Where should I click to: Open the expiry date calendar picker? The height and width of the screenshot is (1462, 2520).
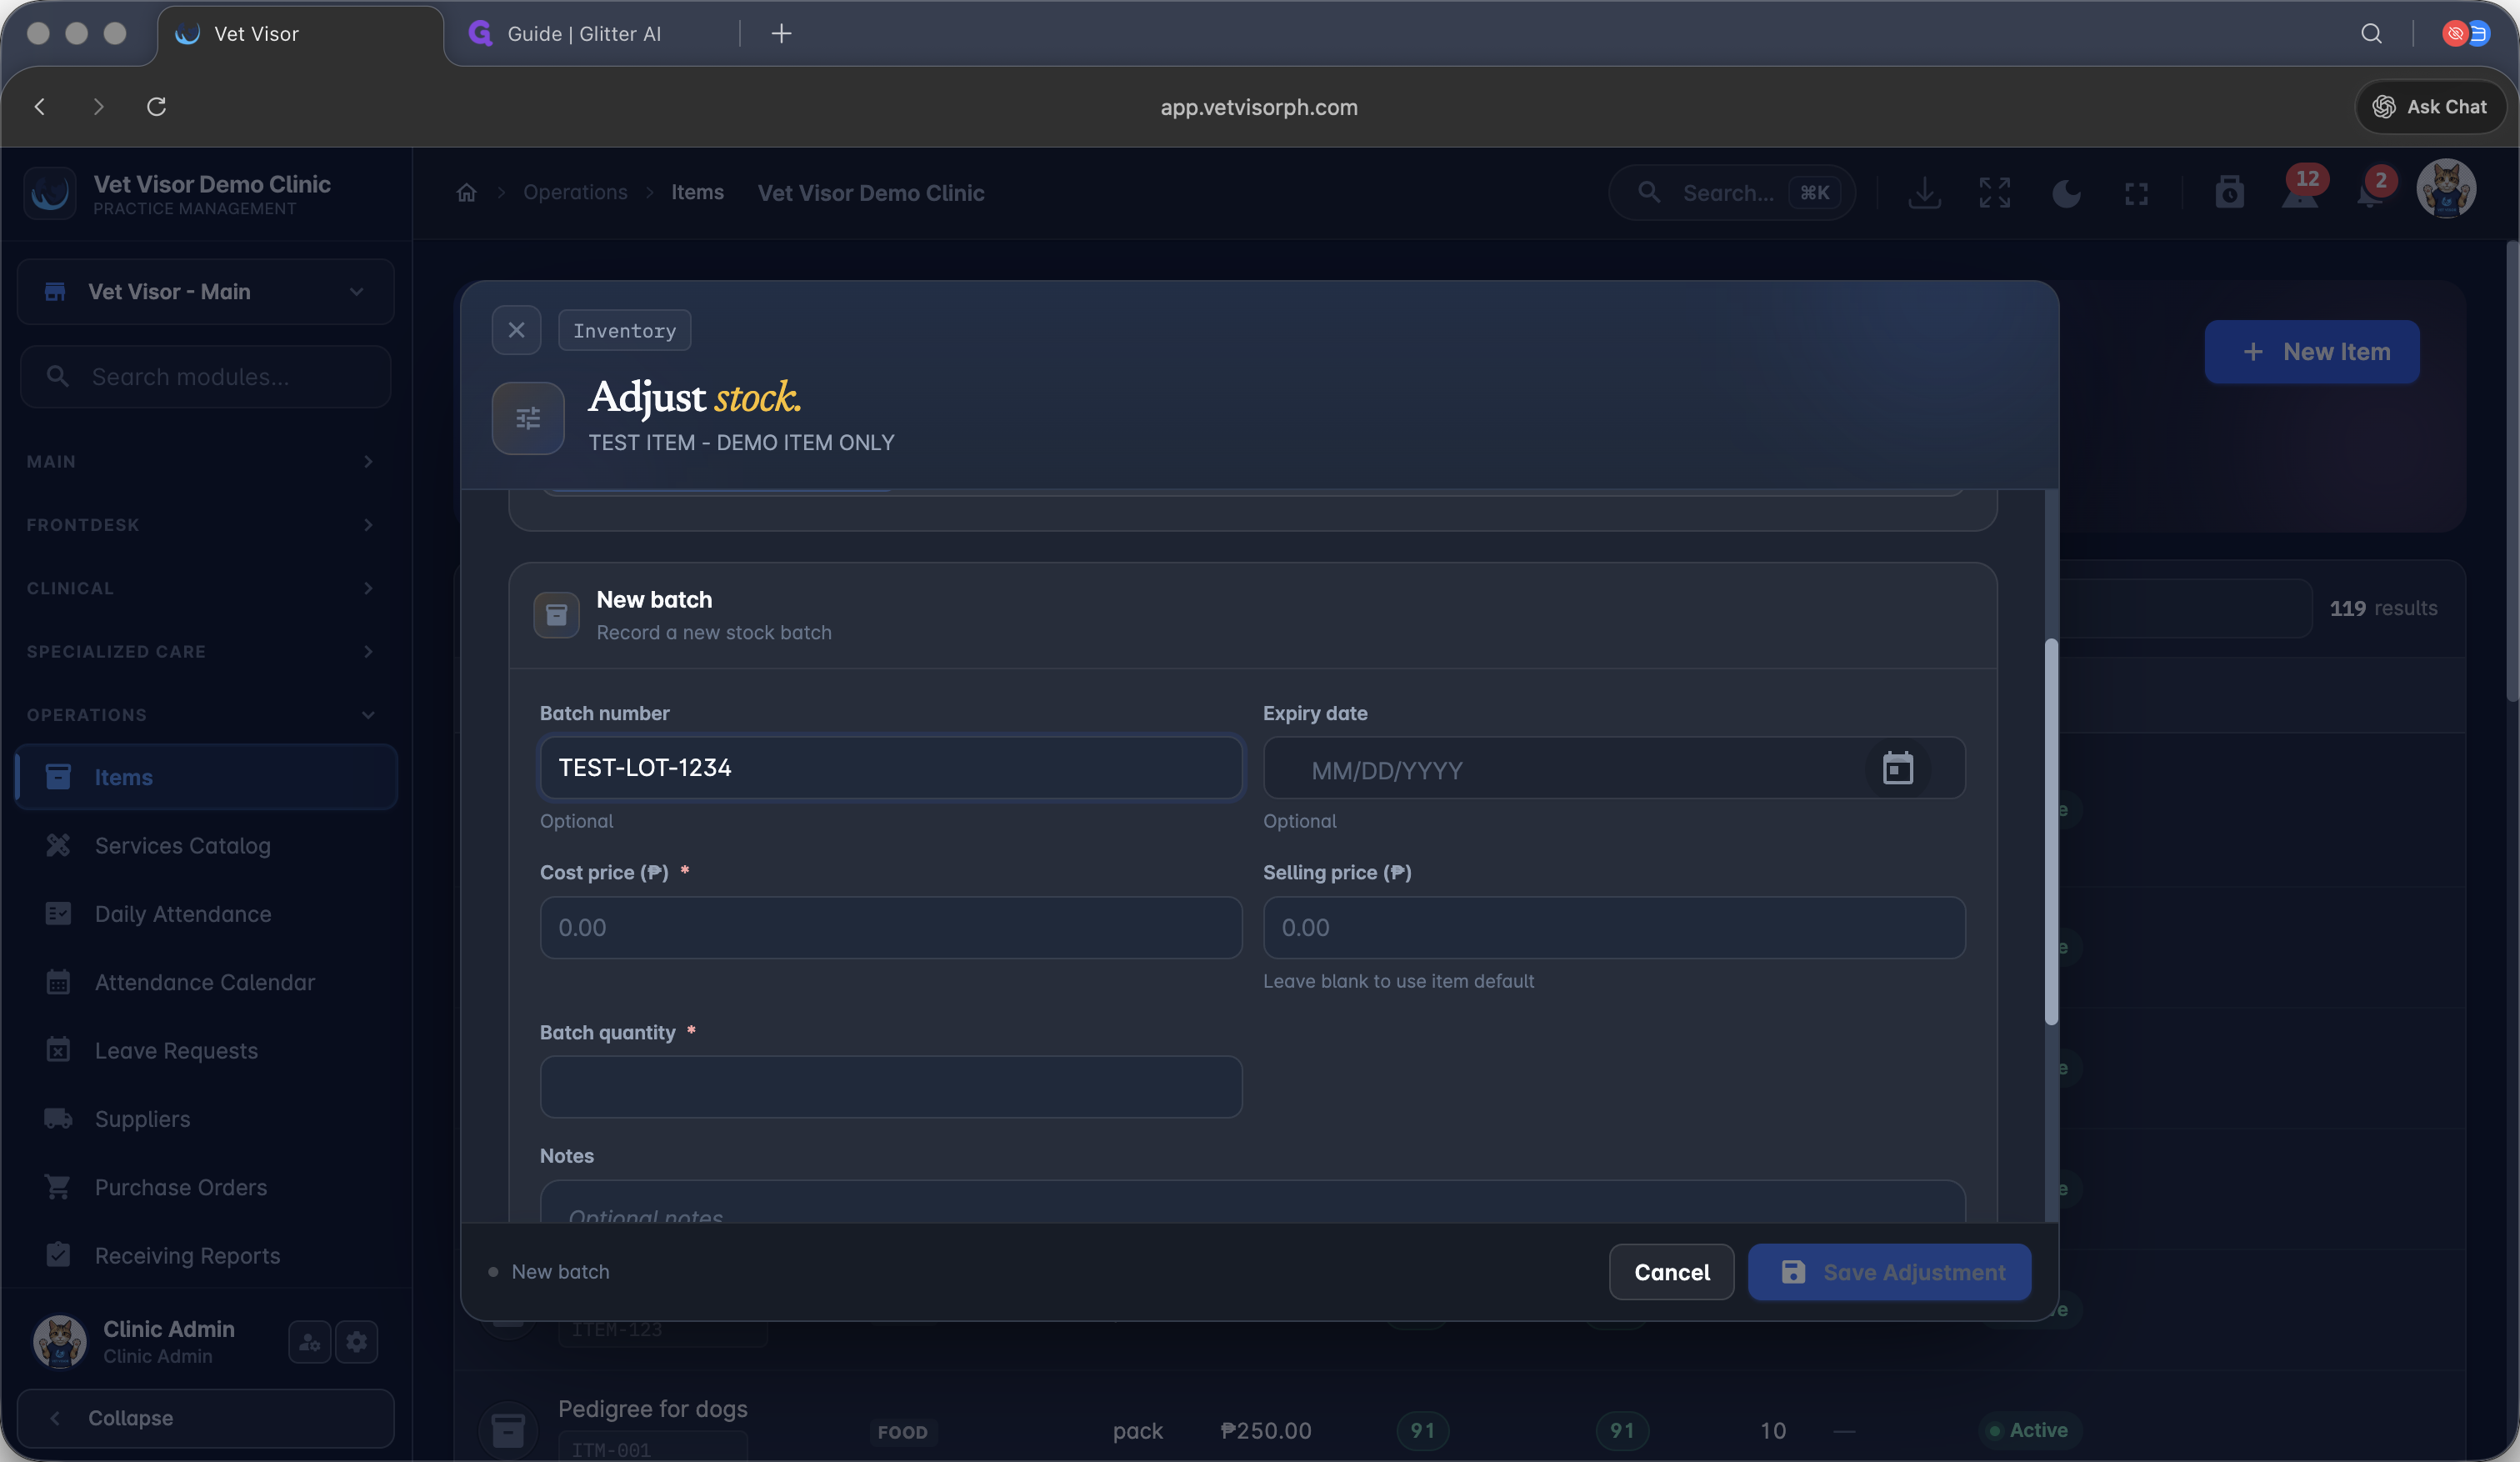tap(1897, 768)
